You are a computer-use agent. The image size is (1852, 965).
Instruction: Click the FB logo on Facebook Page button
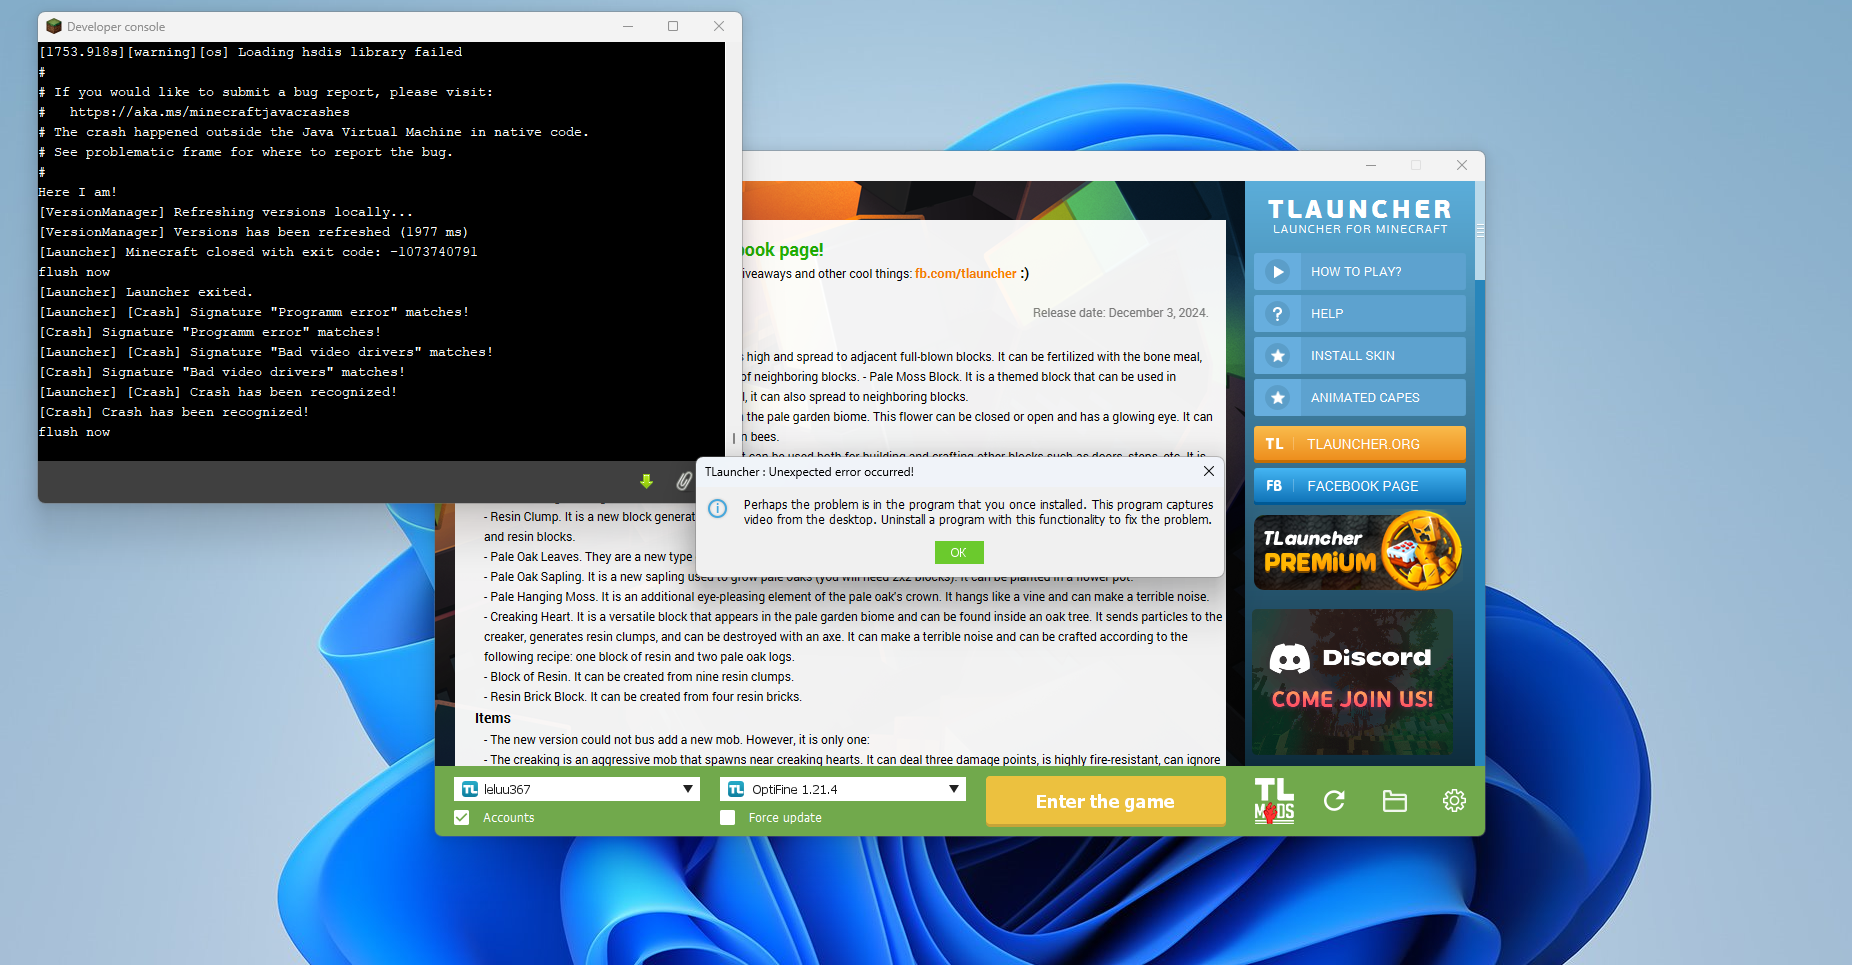tap(1274, 486)
